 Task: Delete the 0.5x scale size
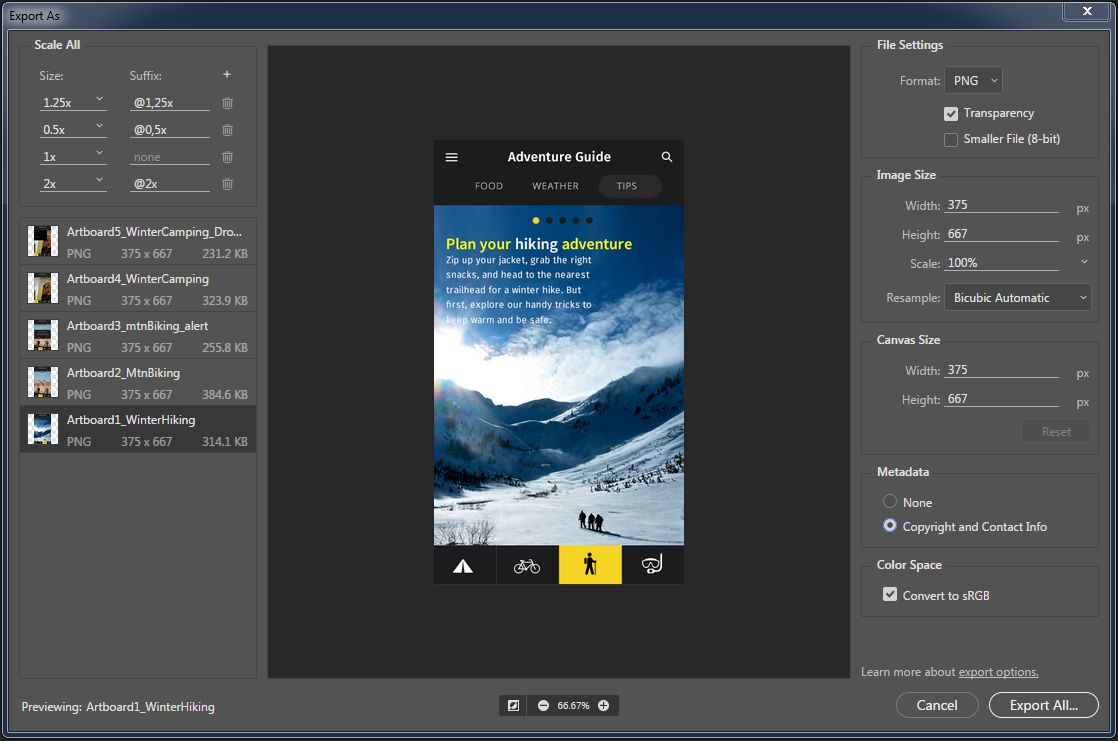[227, 129]
